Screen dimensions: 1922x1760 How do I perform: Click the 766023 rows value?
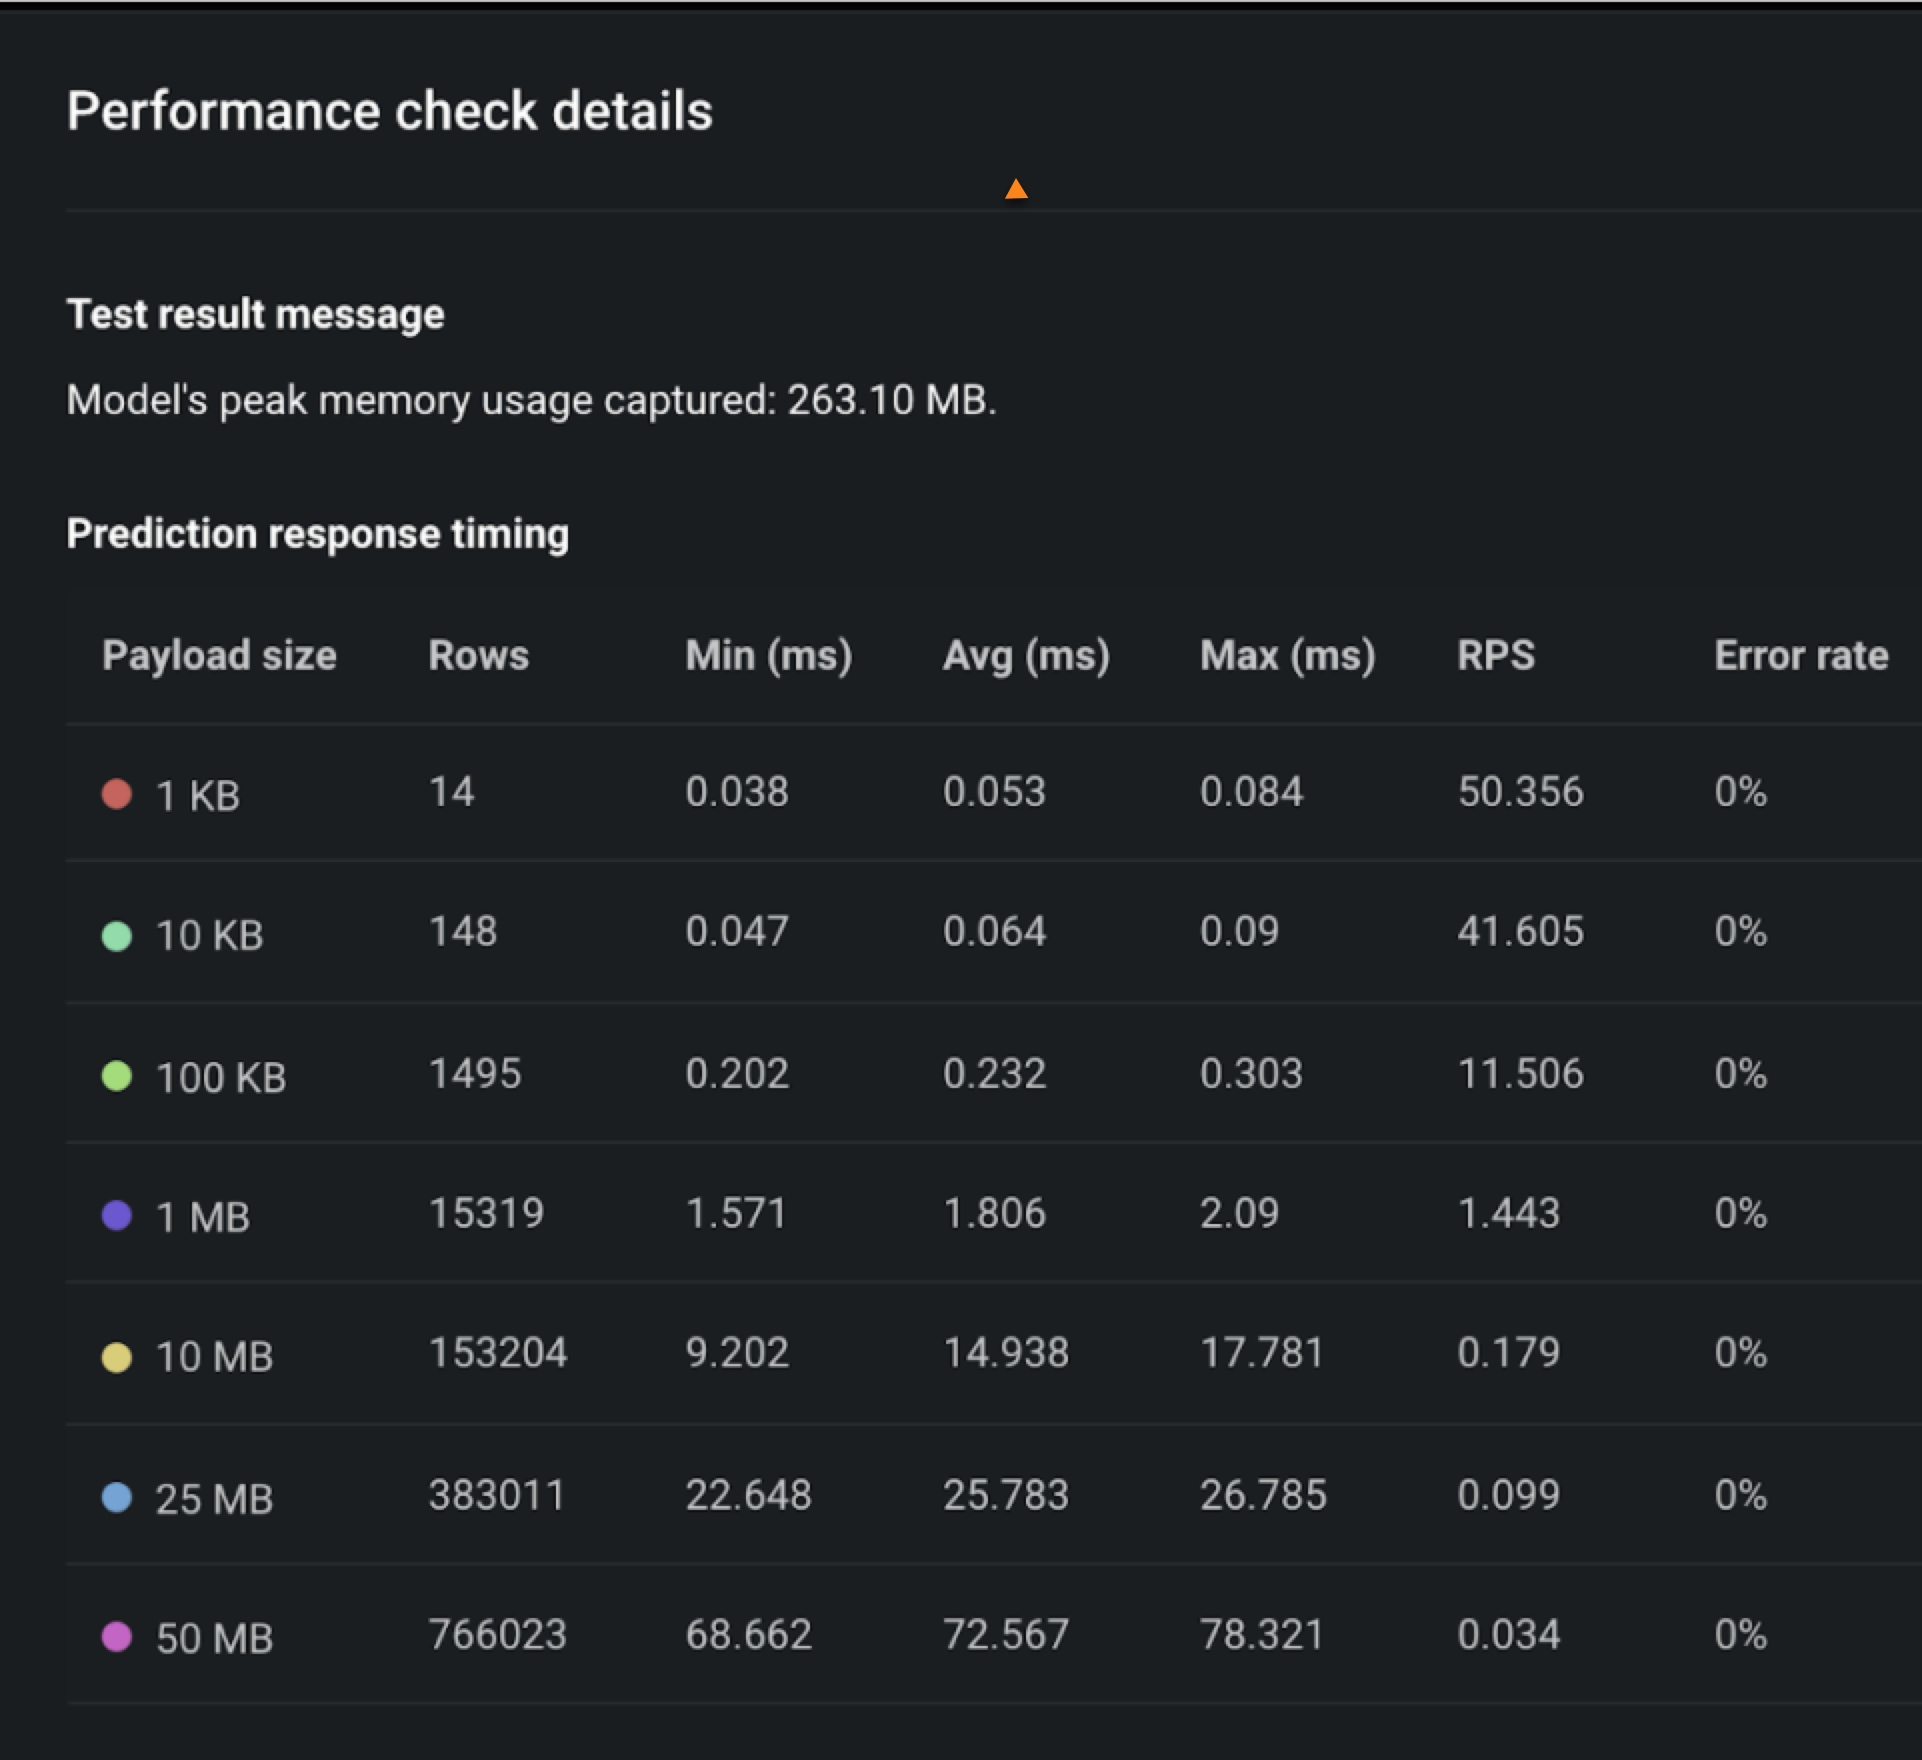(x=497, y=1635)
